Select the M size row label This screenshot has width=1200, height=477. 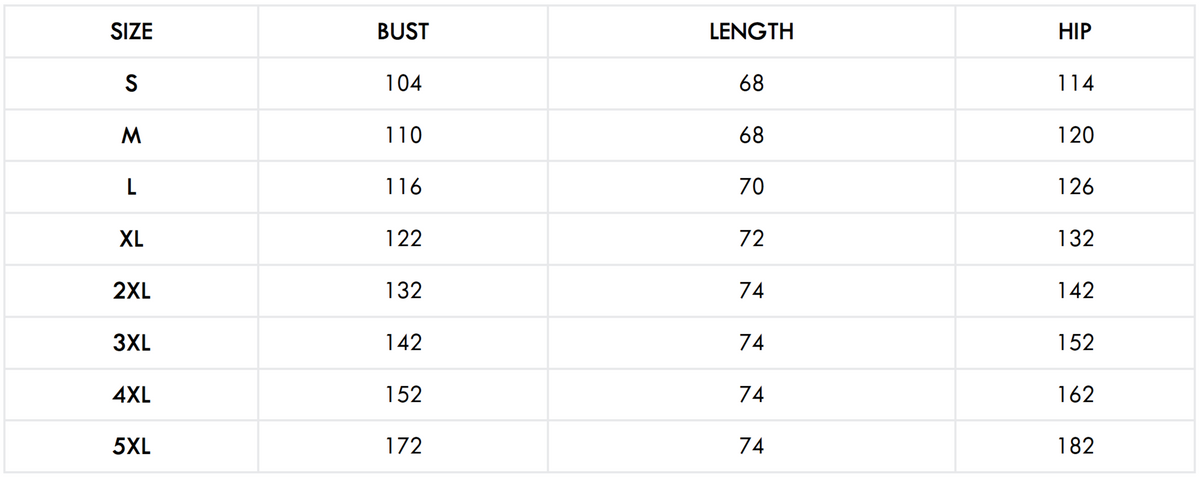(131, 136)
